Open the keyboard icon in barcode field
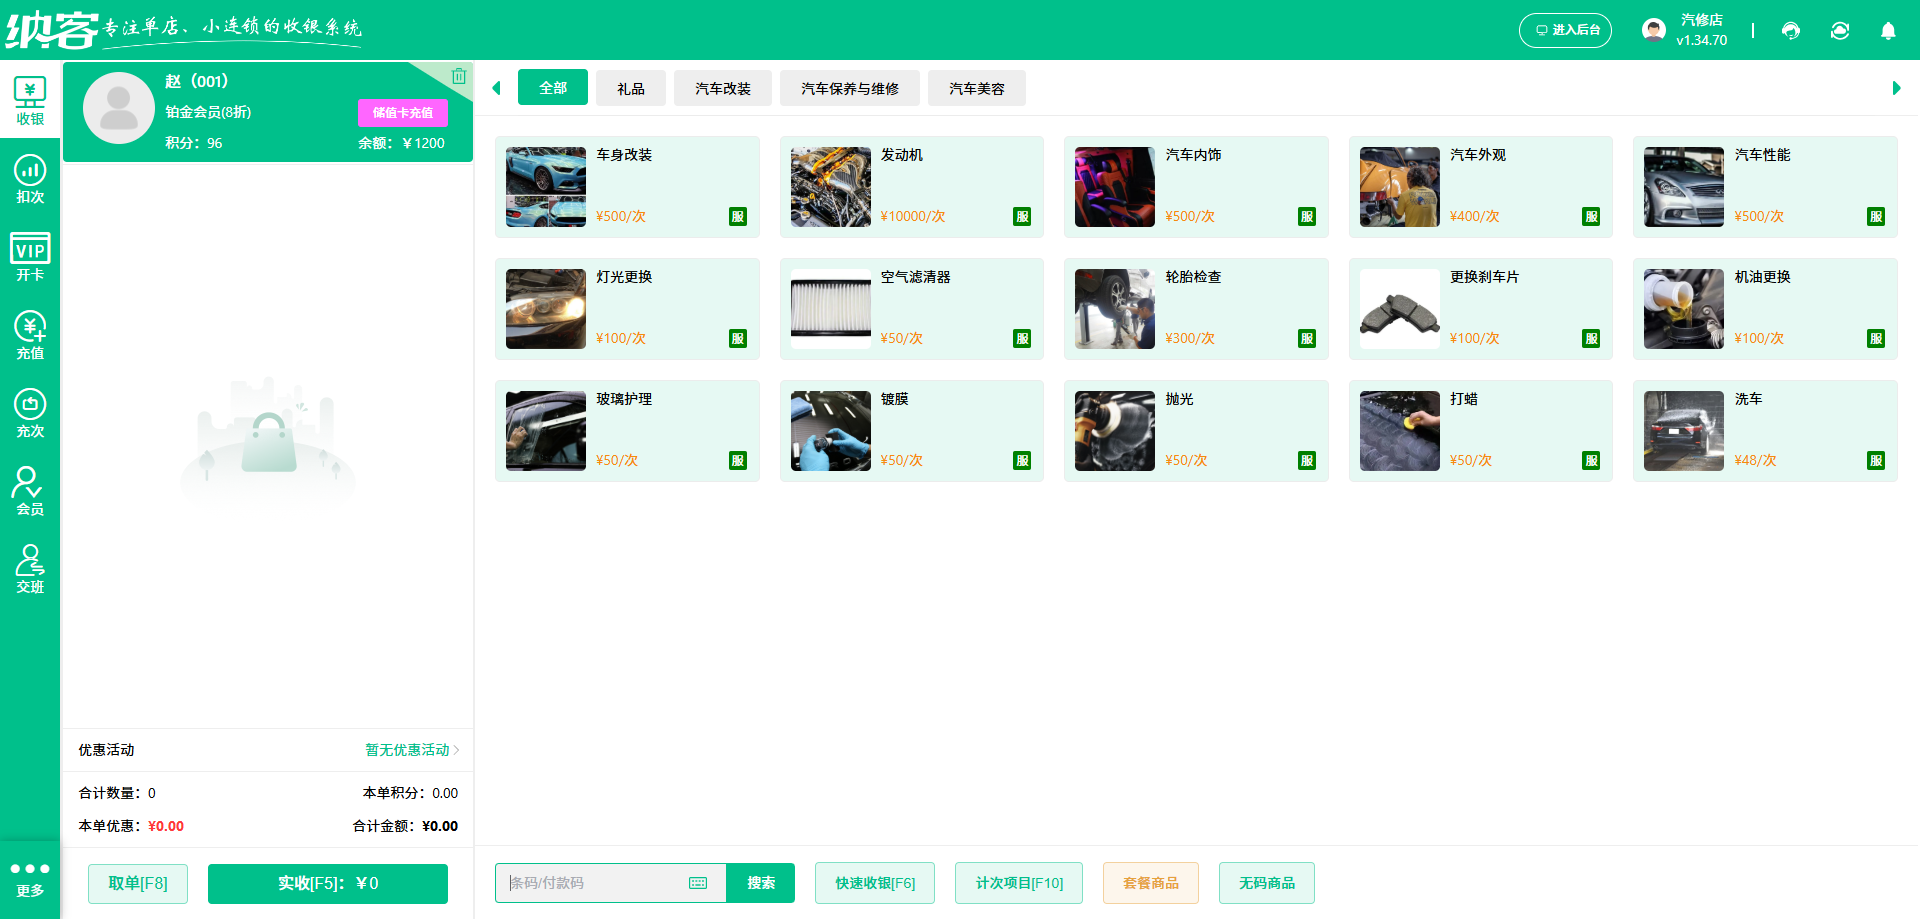Viewport: 1920px width, 919px height. pos(698,883)
